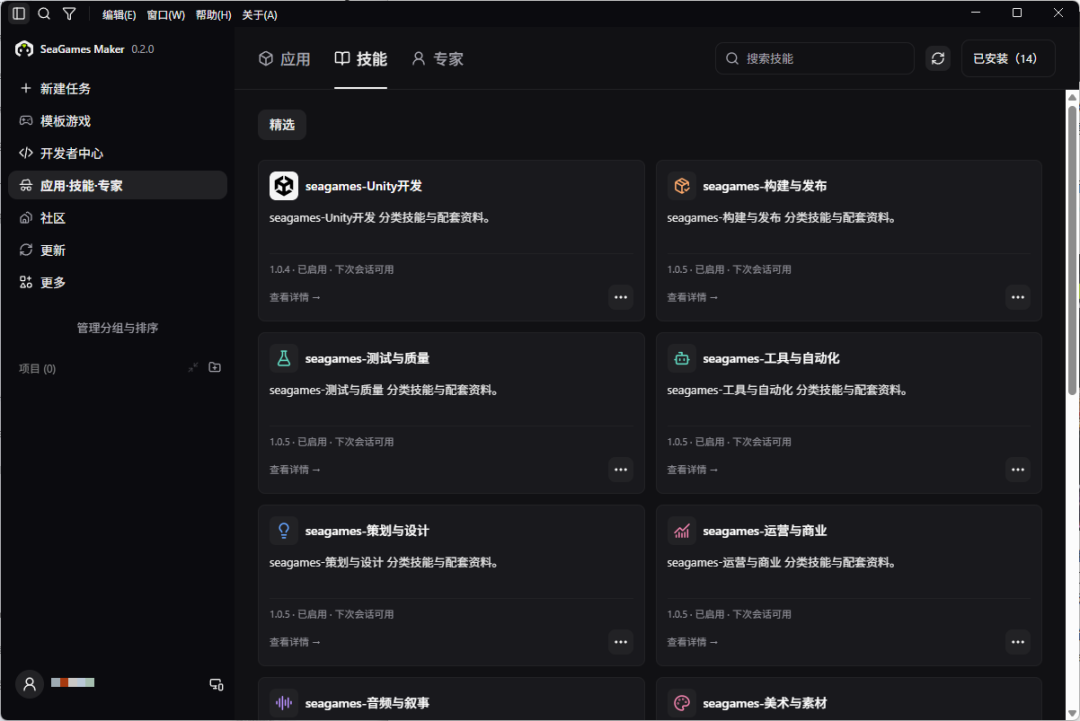The image size is (1080, 721).
Task: Open 社区 in the sidebar
Action: pos(117,218)
